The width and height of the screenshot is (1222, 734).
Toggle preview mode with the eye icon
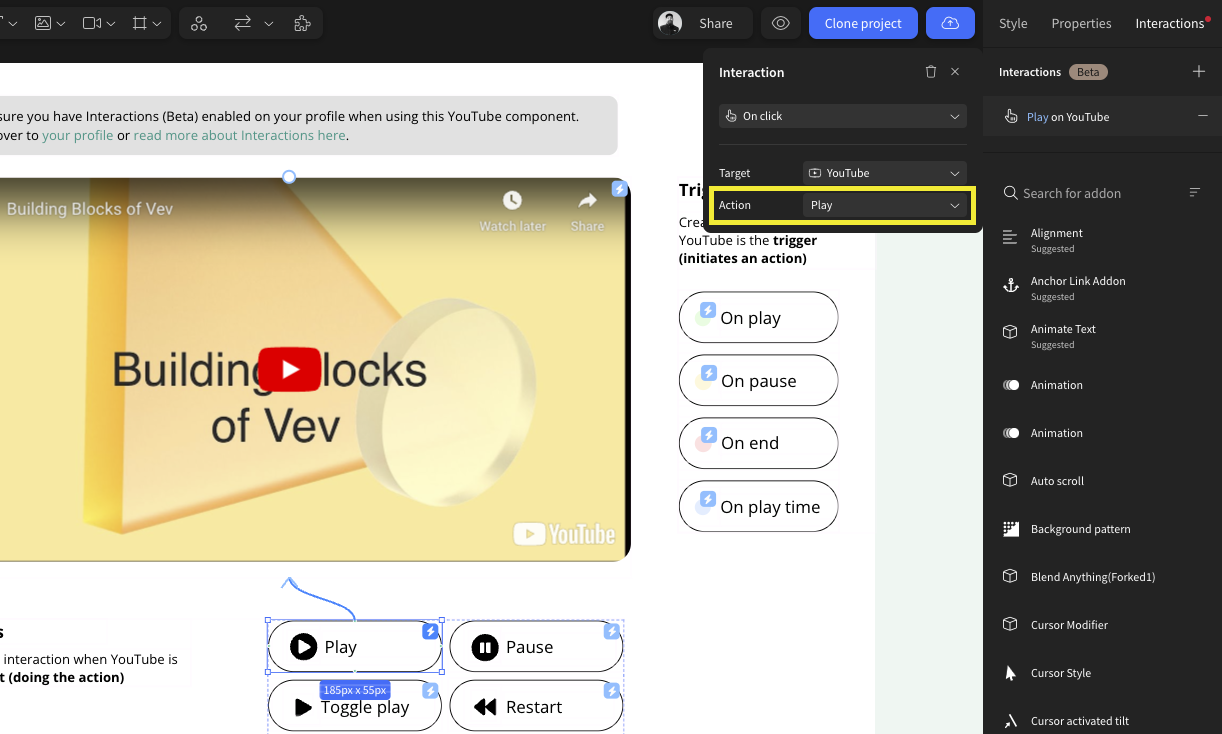coord(781,23)
